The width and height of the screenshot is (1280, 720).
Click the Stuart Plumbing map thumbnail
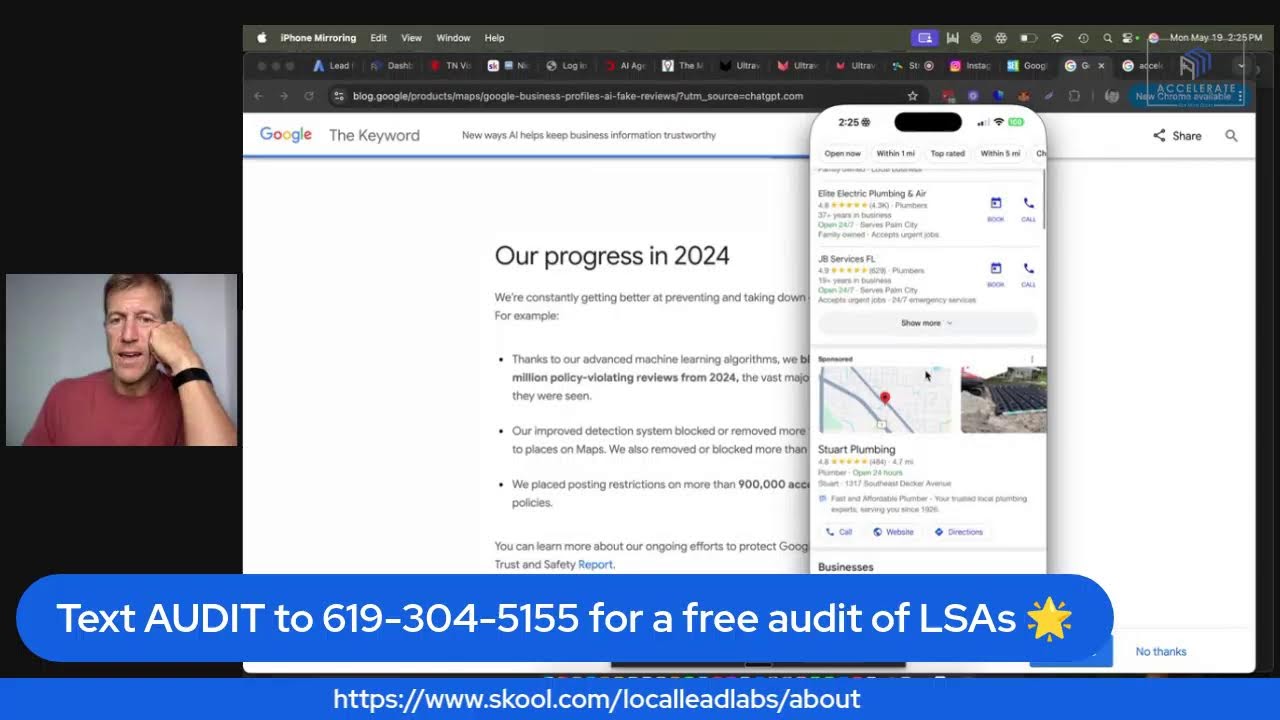tap(886, 400)
